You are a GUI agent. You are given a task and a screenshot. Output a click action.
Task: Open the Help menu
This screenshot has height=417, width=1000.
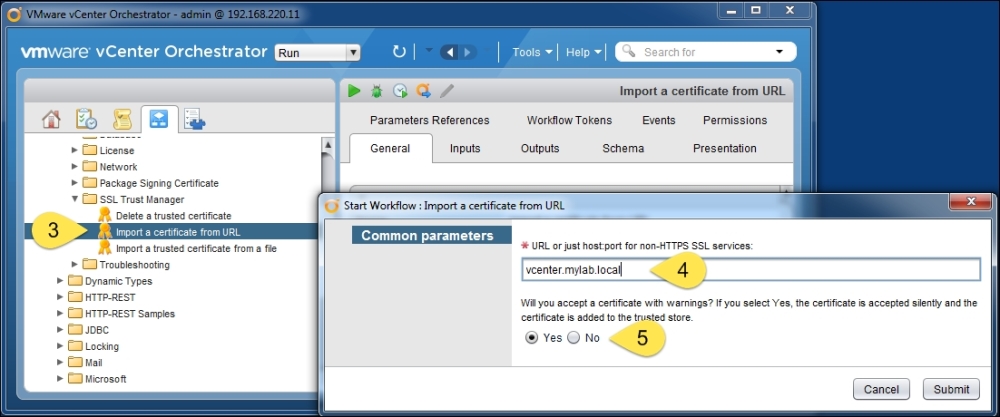(583, 52)
